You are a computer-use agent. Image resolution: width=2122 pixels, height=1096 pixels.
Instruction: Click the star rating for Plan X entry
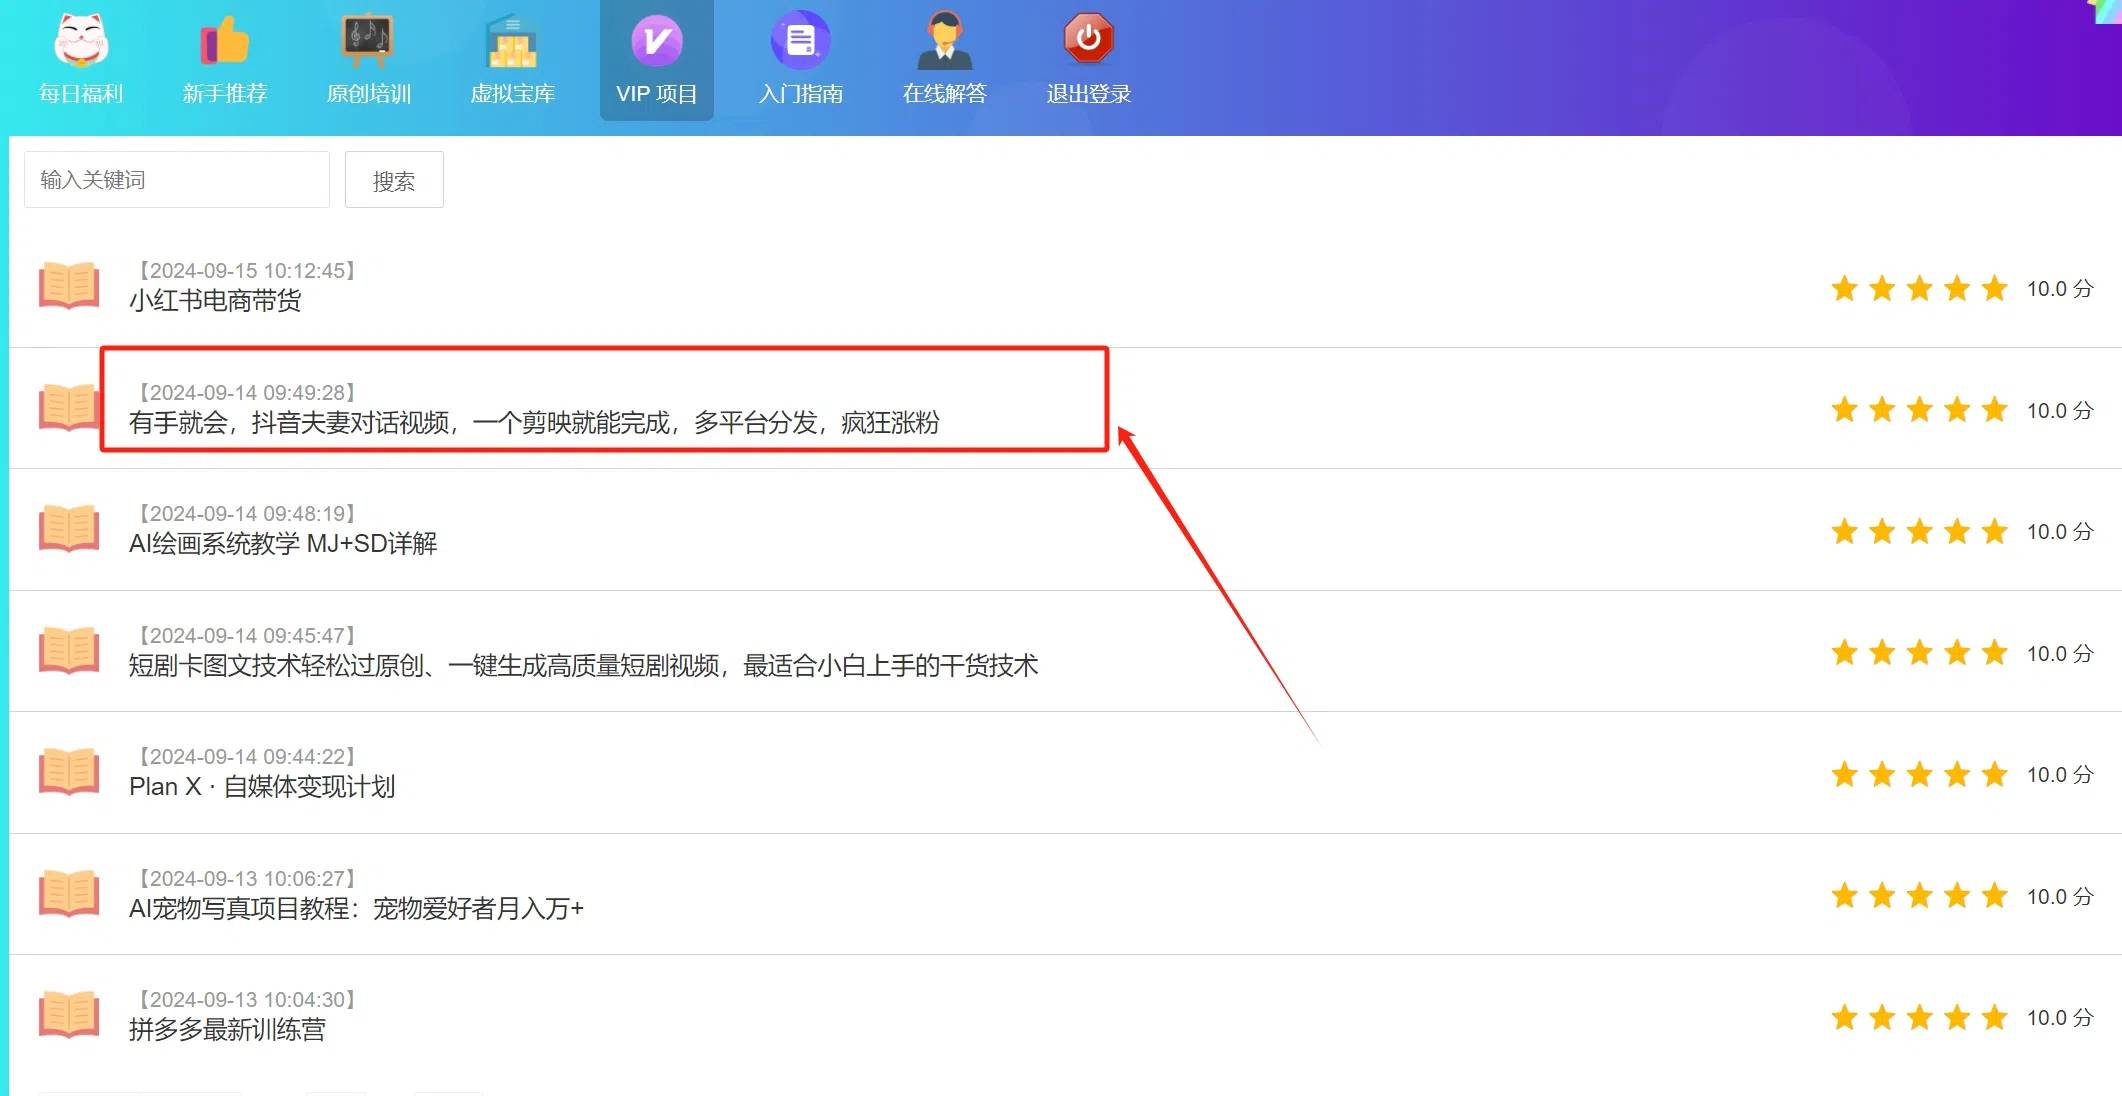click(x=1919, y=775)
